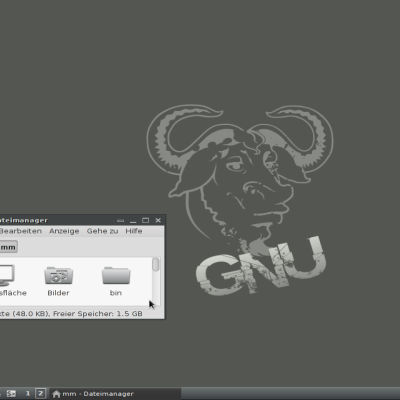Screen dimensions: 400x400
Task: Minimize the Dateimanager window
Action: point(133,221)
